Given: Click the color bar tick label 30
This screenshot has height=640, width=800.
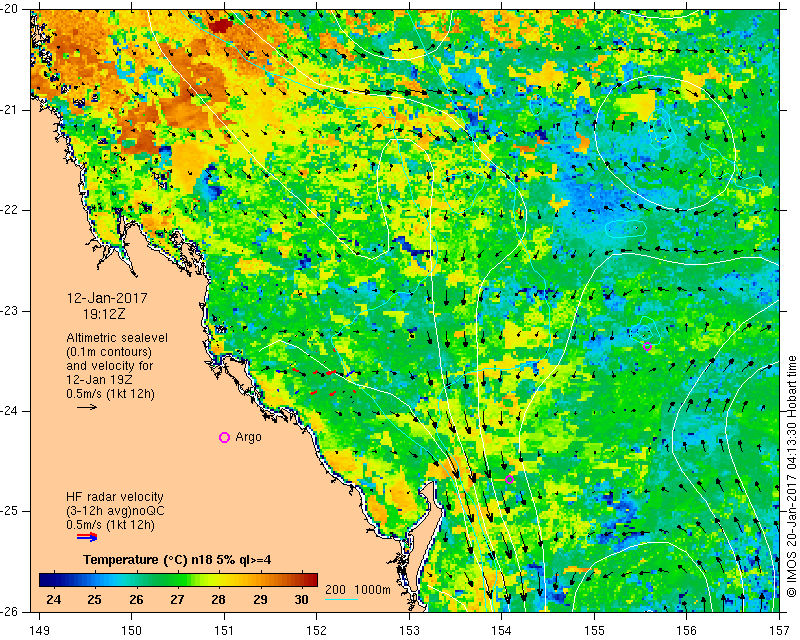Looking at the screenshot, I should (x=302, y=600).
